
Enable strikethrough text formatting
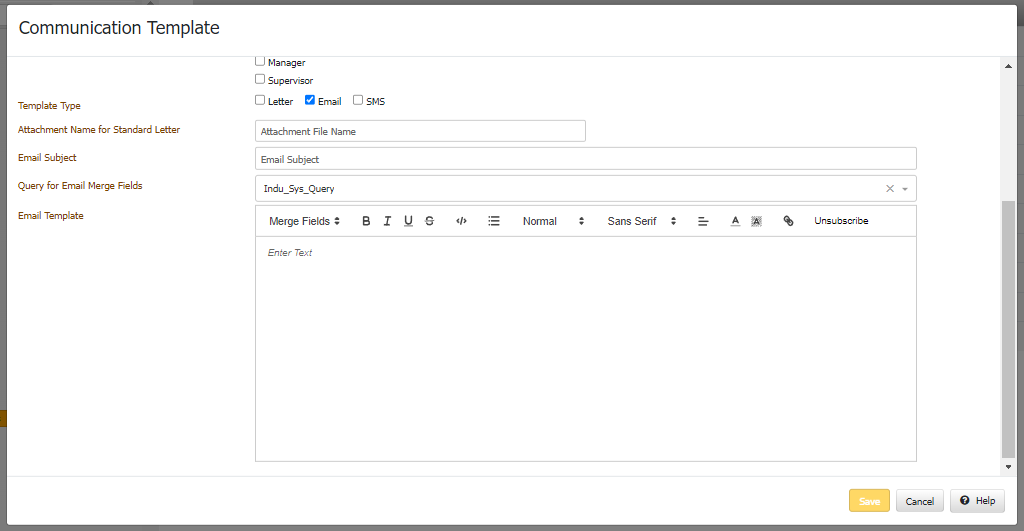pos(429,221)
